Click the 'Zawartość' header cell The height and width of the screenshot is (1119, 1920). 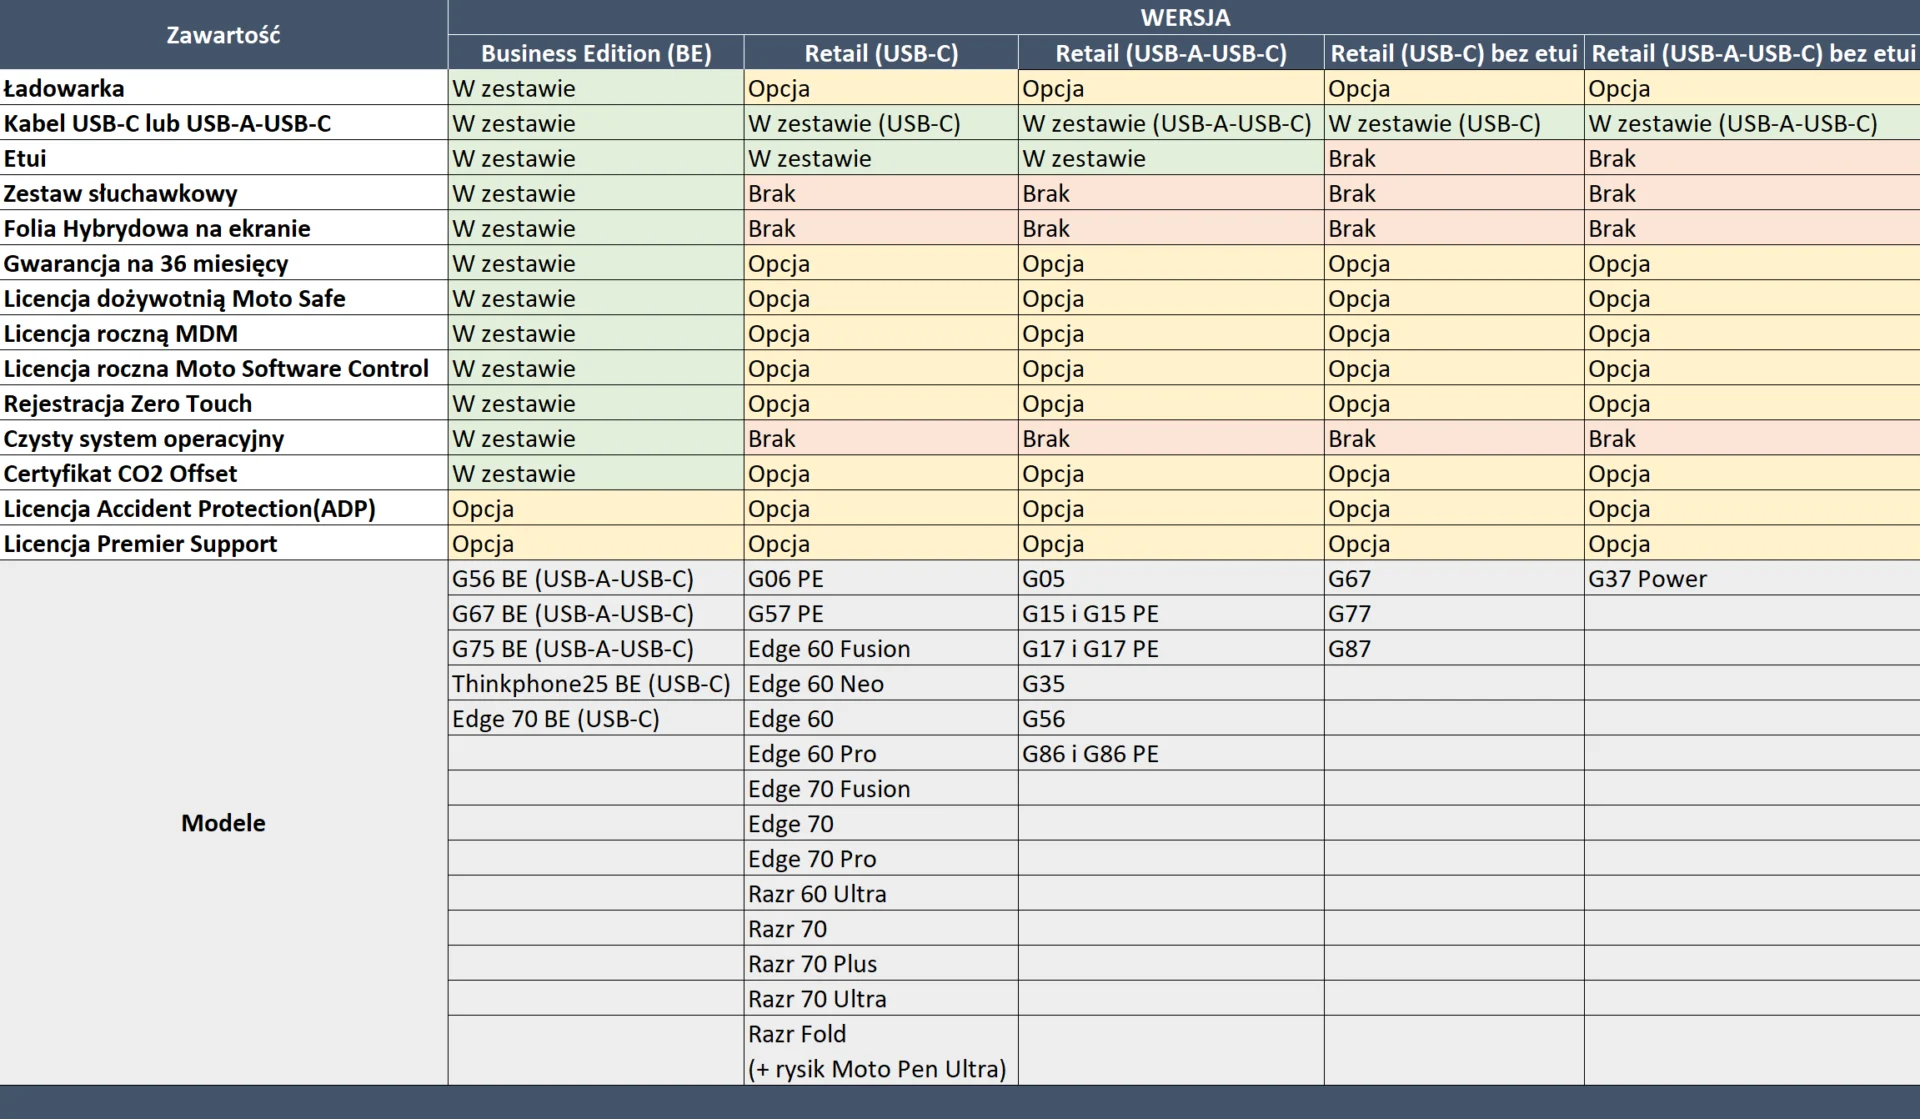[223, 35]
